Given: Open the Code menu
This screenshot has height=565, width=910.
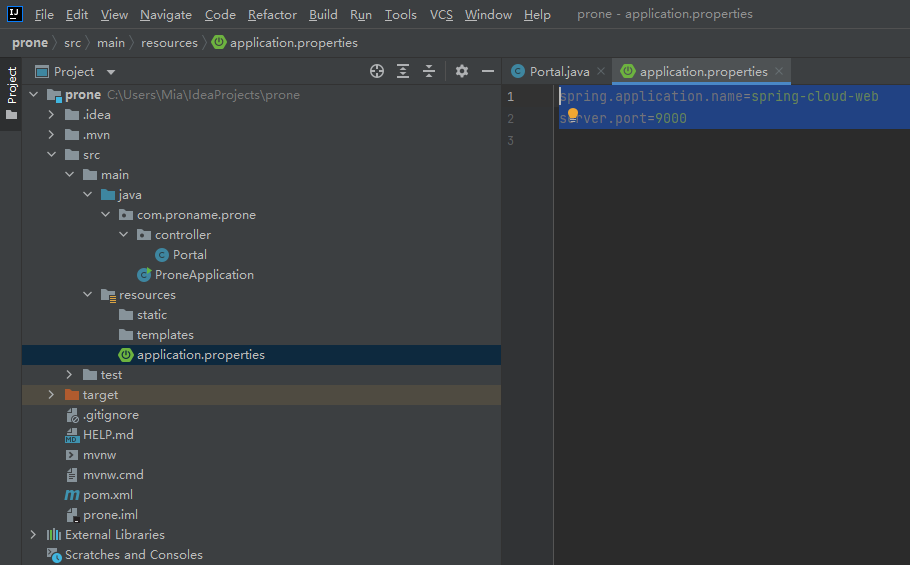Looking at the screenshot, I should pyautogui.click(x=220, y=15).
